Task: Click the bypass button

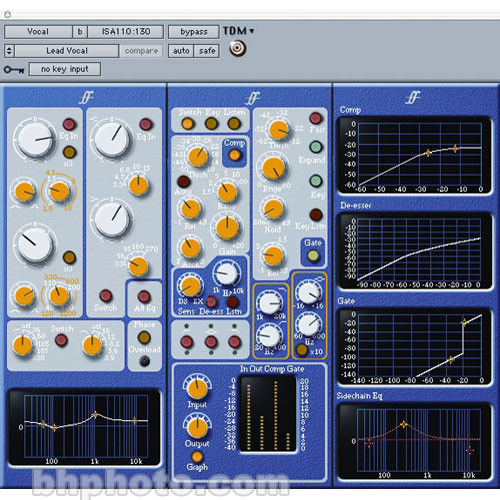Action: coord(194,32)
